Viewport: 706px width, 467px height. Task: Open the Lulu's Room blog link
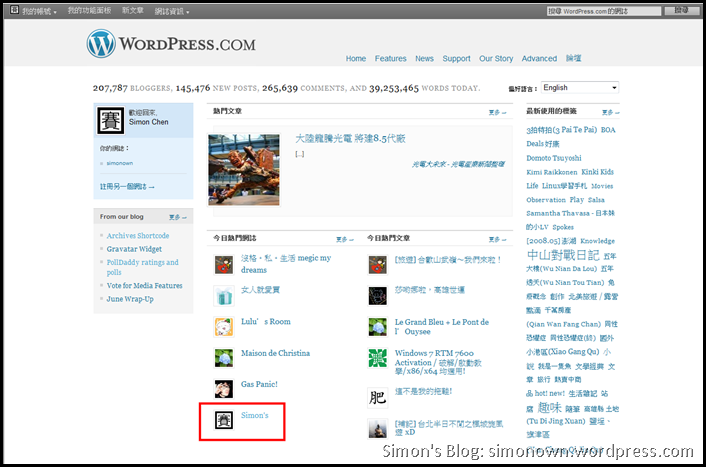266,322
